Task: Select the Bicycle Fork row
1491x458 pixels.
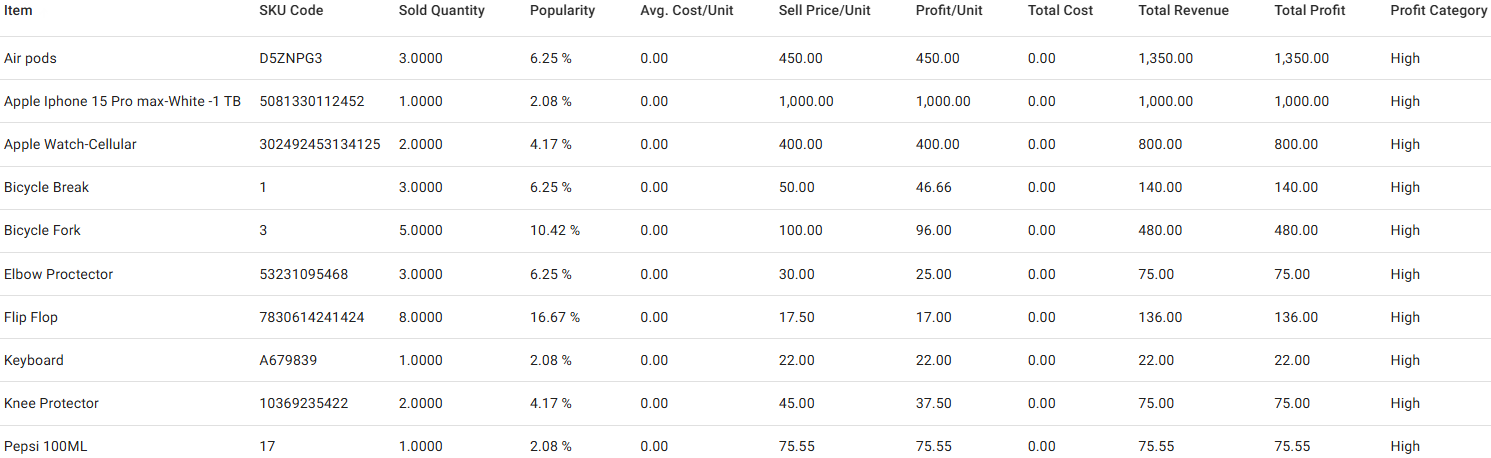Action: coord(42,230)
